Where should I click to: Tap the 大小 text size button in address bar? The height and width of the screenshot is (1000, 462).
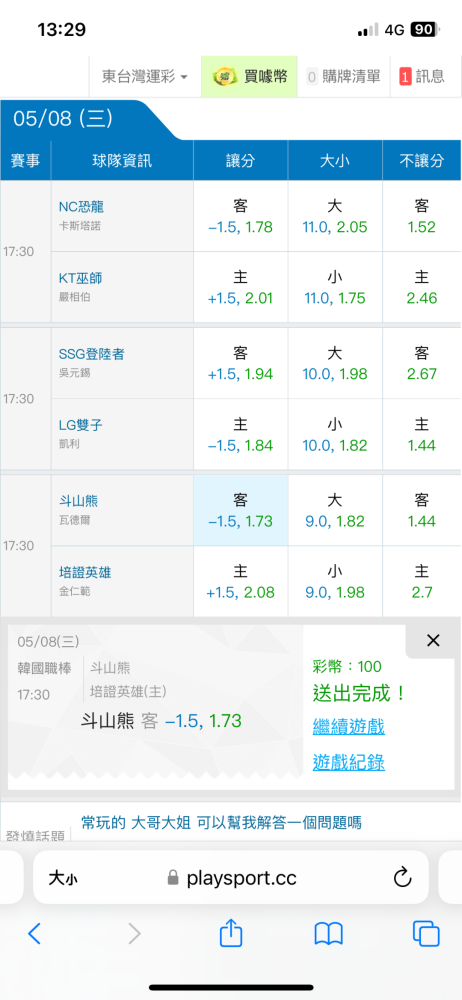pos(63,878)
